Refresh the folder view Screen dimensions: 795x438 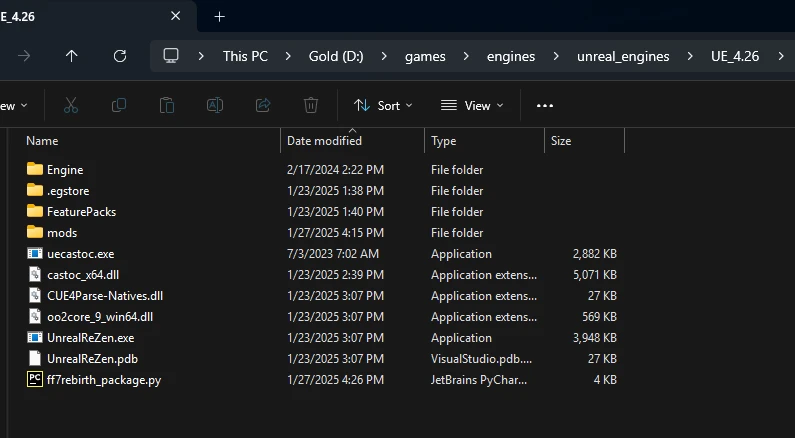[x=120, y=56]
